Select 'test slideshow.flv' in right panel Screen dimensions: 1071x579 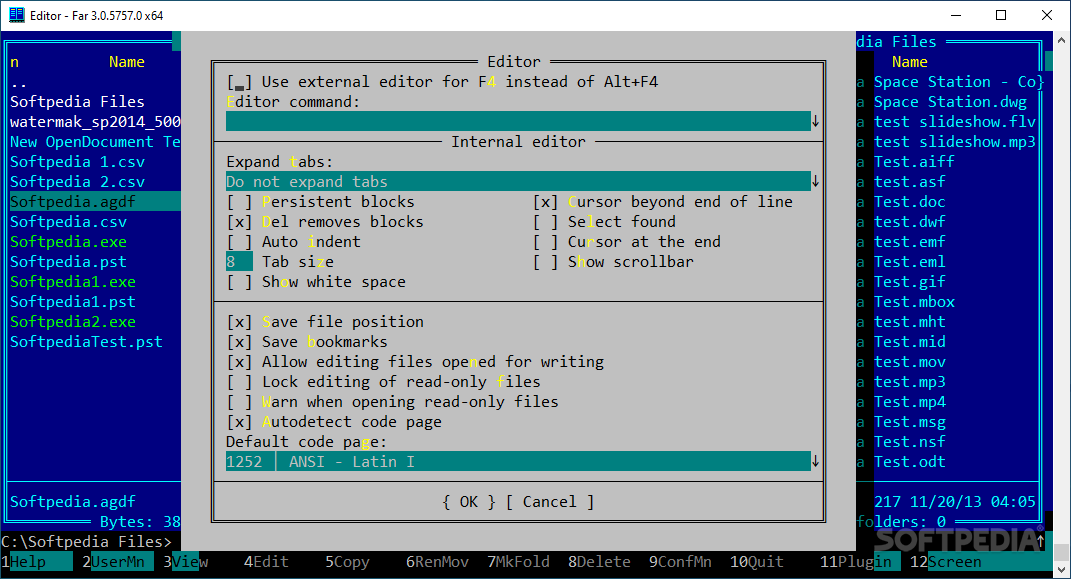point(955,122)
